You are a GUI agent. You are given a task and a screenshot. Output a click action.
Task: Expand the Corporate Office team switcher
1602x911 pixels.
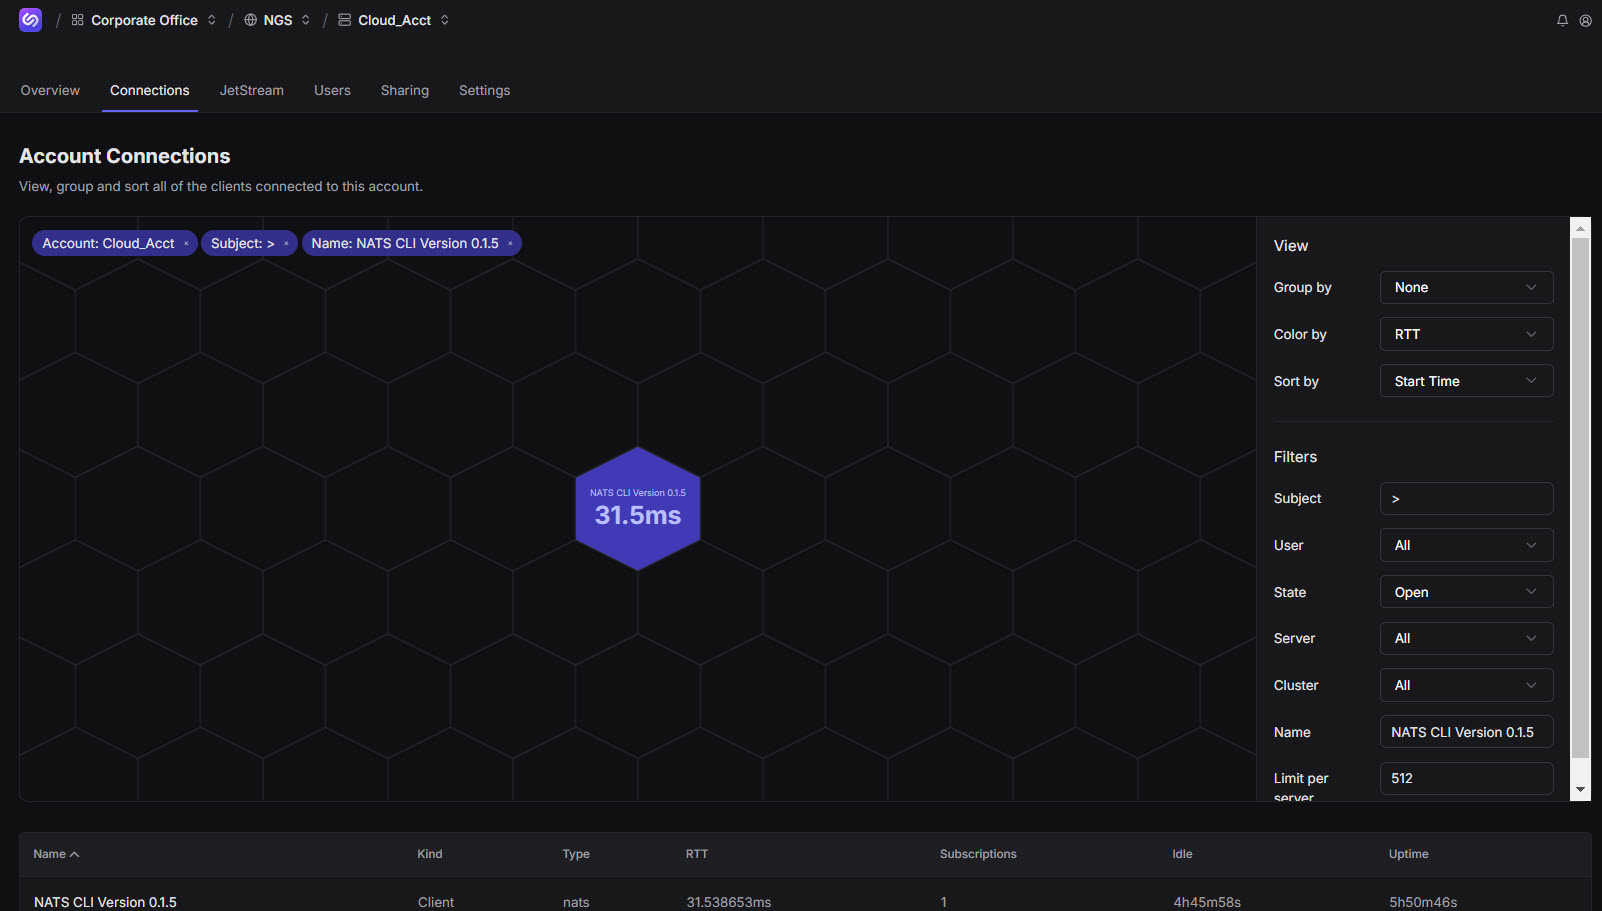[212, 20]
